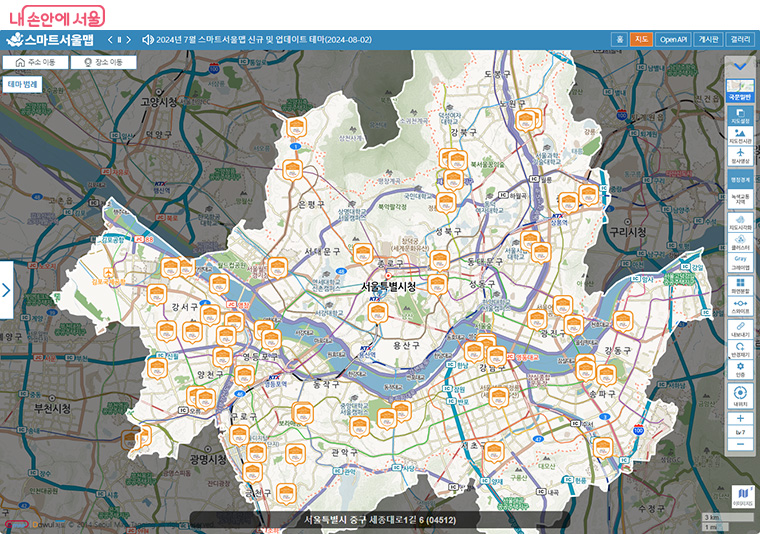Collapse the right toolbar with chevron
Screen dimensions: 760x534
coord(740,68)
